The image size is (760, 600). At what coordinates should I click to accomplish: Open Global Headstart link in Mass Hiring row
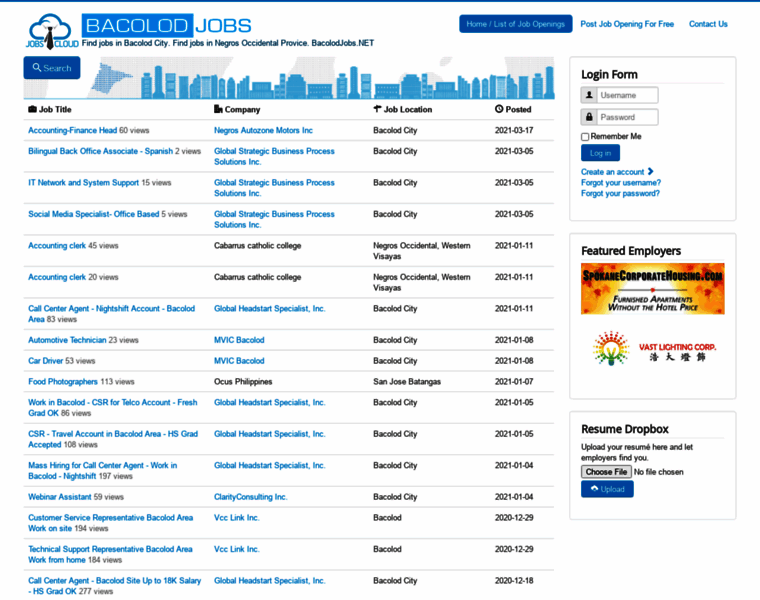click(269, 465)
